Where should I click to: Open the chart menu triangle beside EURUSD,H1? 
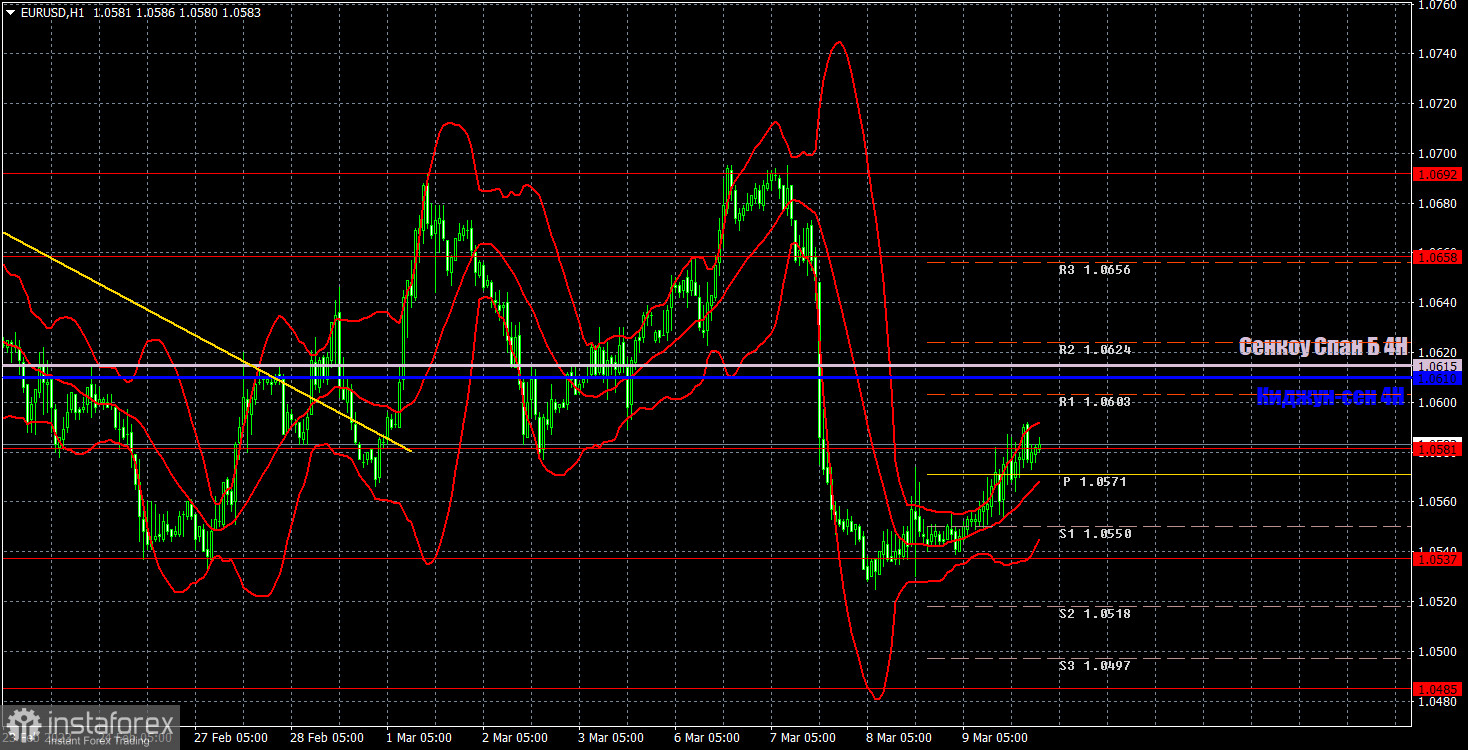[10, 11]
